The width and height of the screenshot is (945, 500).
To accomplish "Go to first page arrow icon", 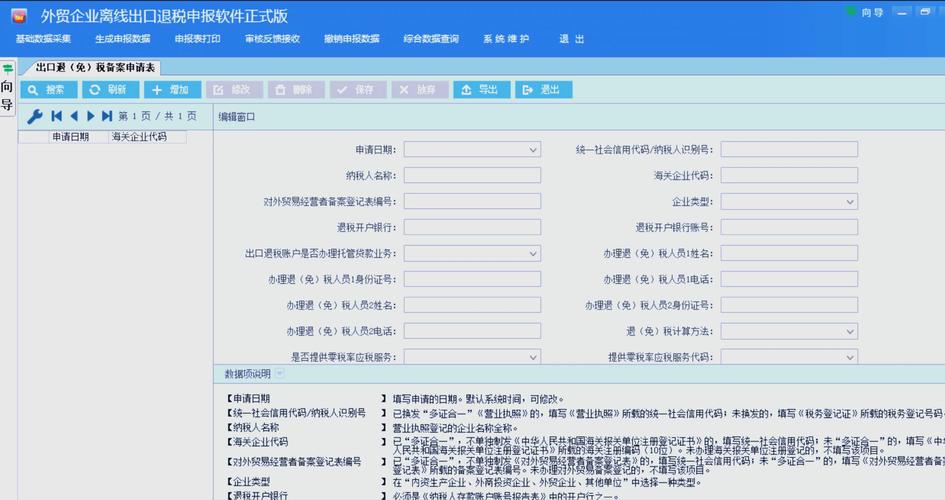I will tap(57, 116).
